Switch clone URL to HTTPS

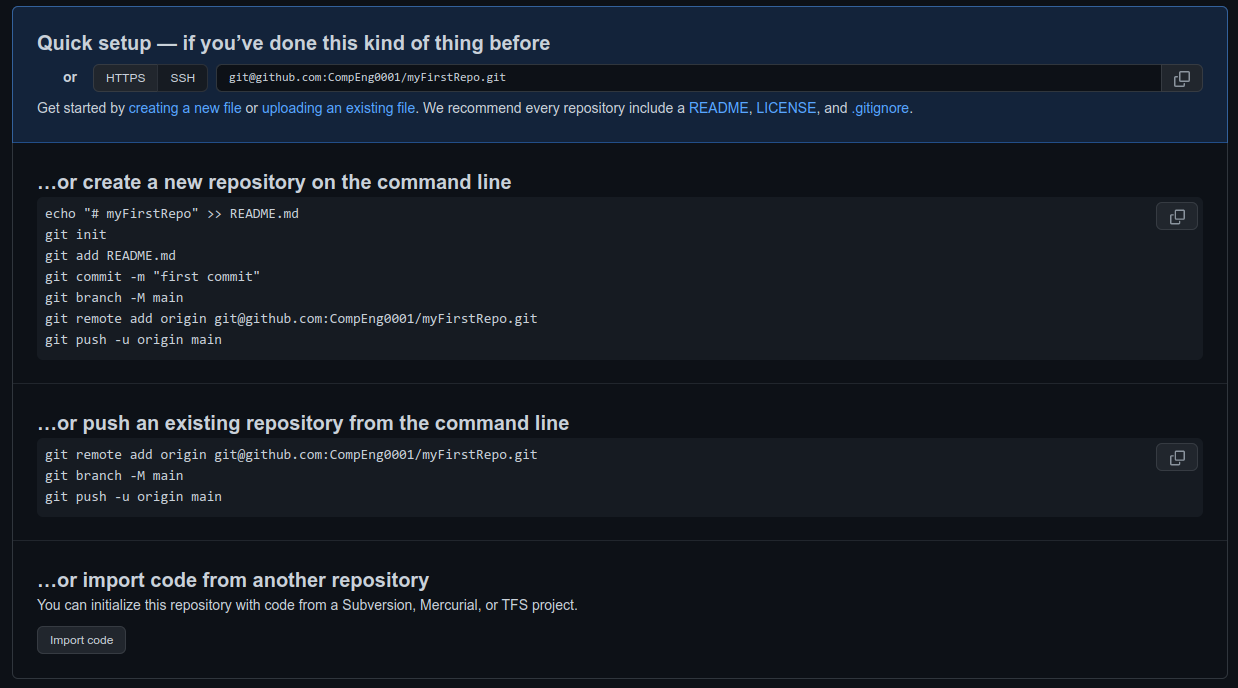[125, 78]
